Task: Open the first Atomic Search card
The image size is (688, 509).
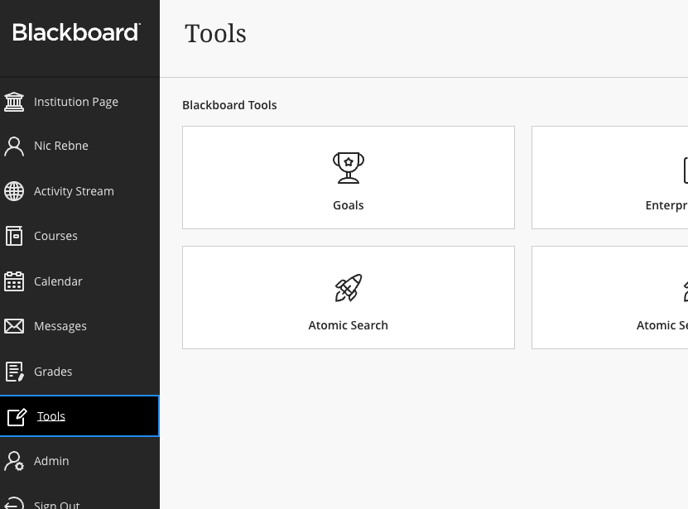Action: (348, 298)
